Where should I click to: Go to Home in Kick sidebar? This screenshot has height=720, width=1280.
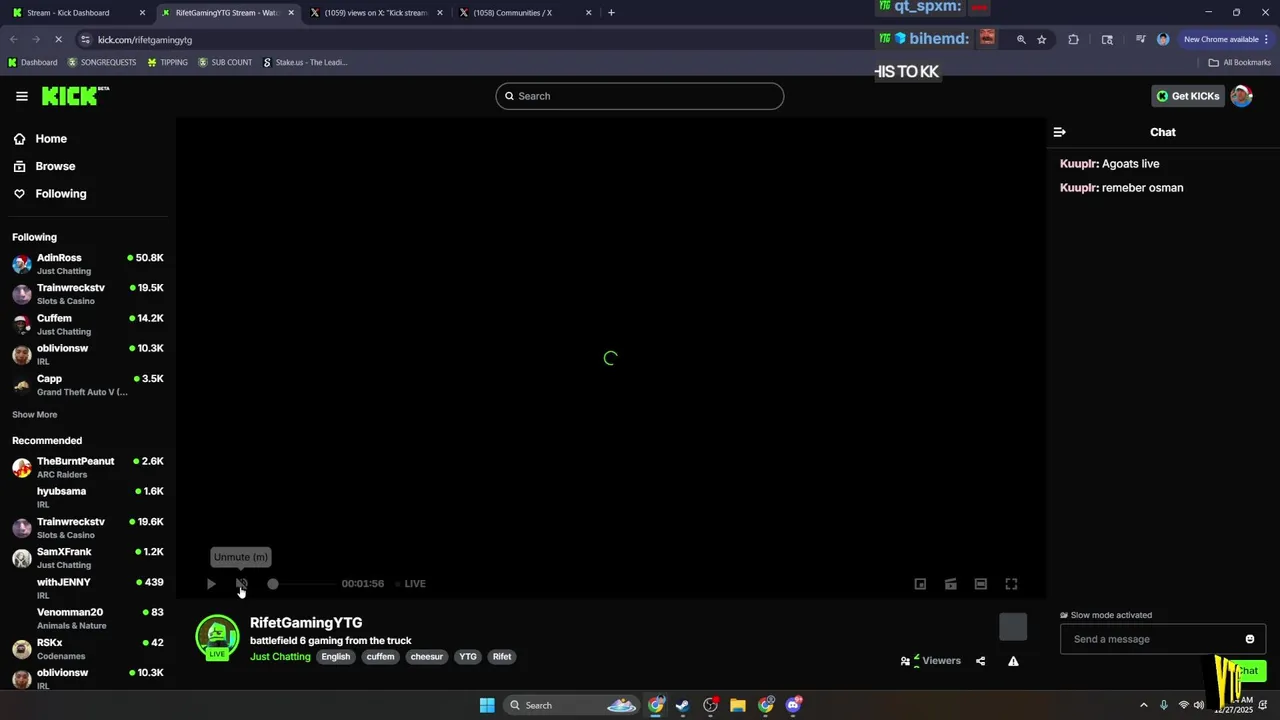coord(40,139)
